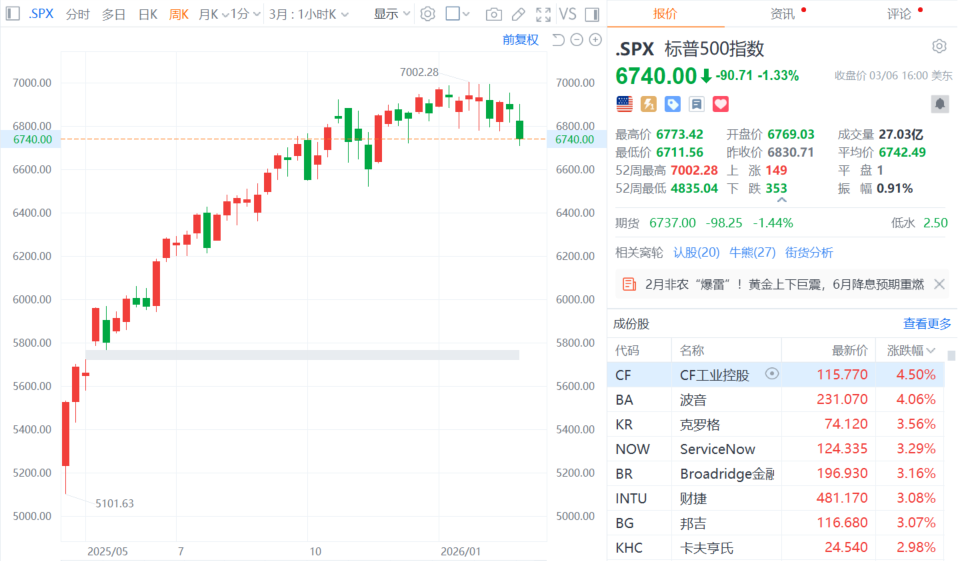Add .SPX to favorites via heart icon
Image resolution: width=958 pixels, height=561 pixels.
tap(720, 103)
